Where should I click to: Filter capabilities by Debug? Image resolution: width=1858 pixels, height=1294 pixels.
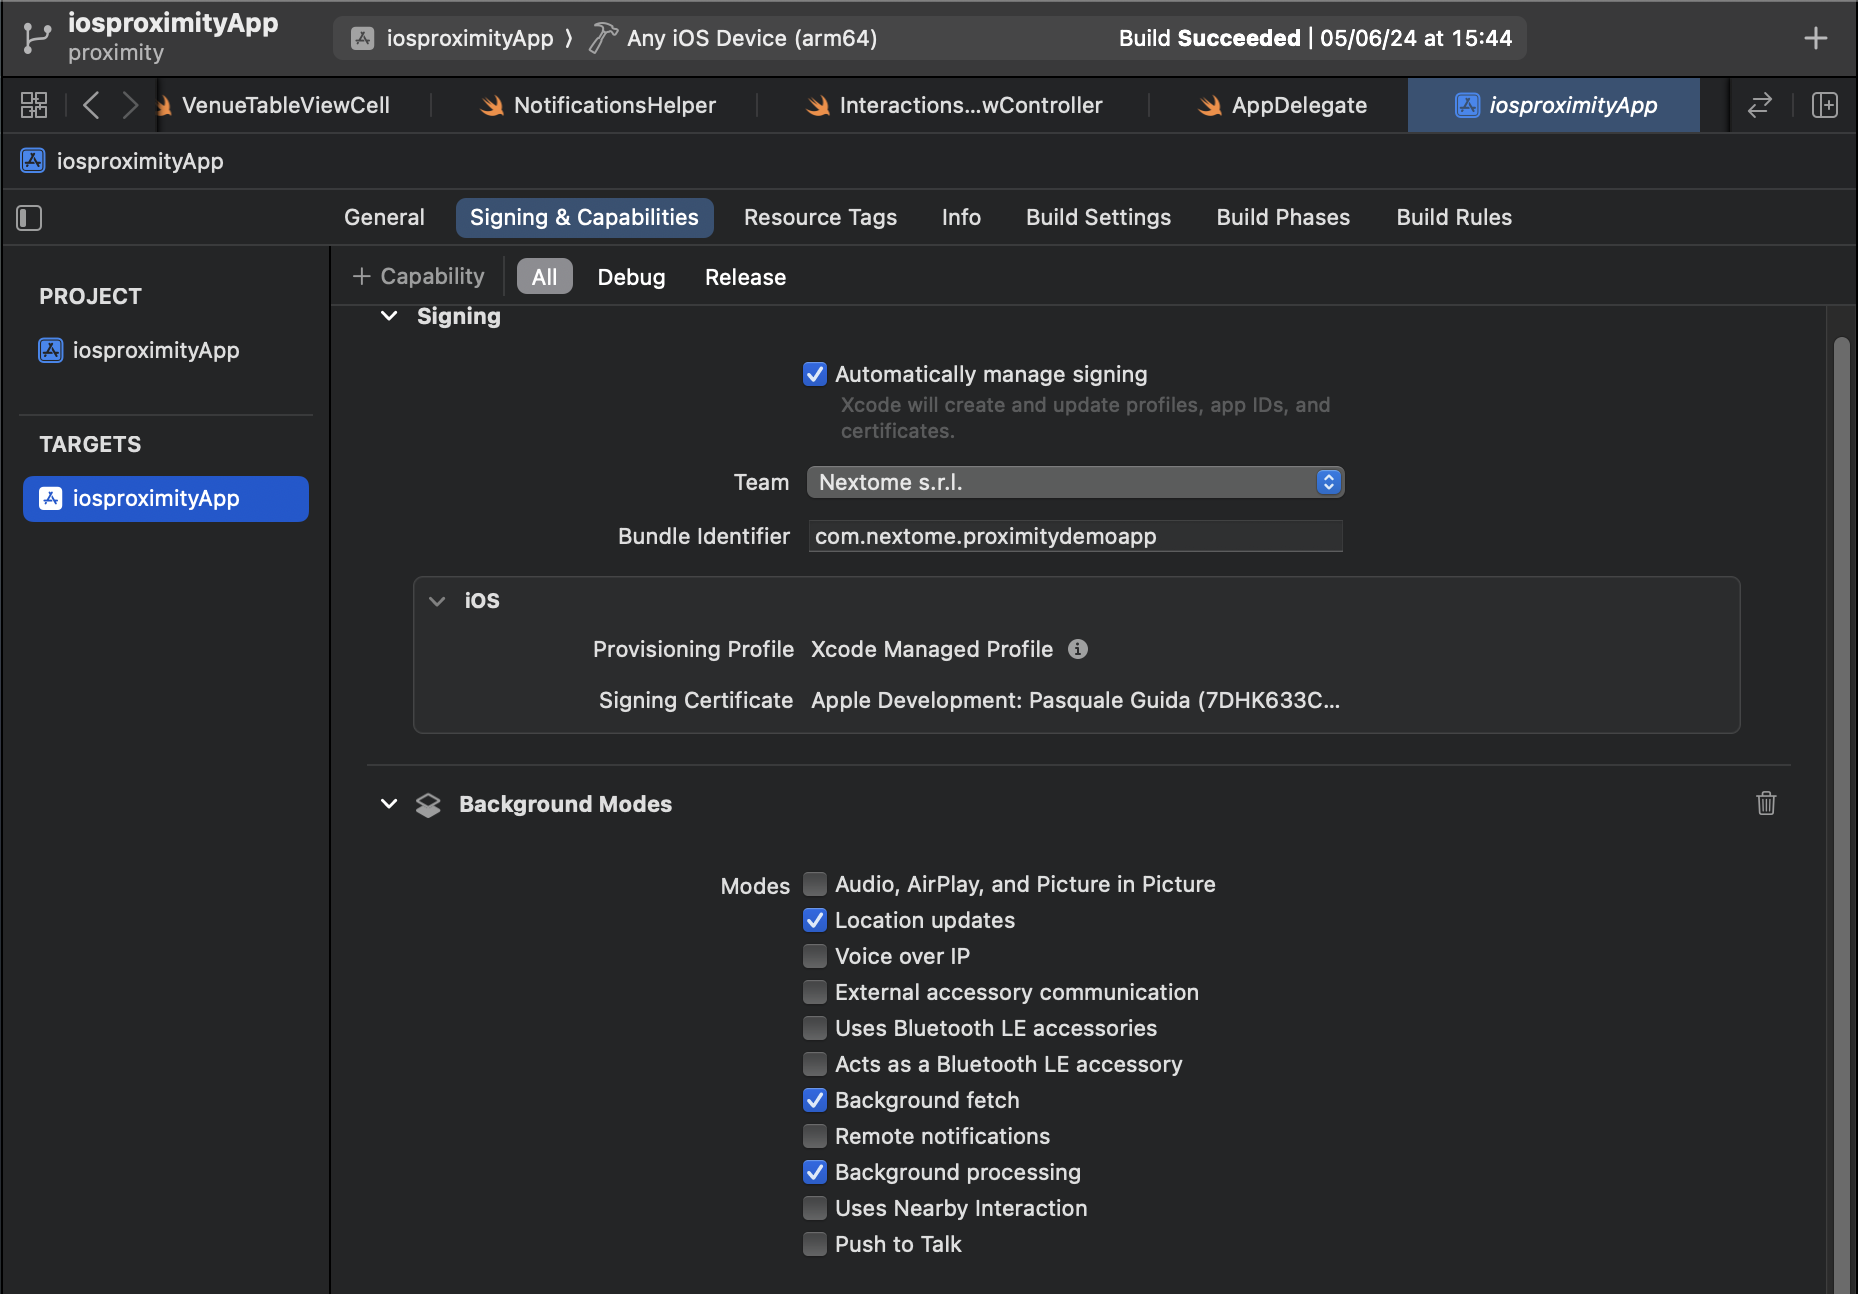click(x=631, y=277)
